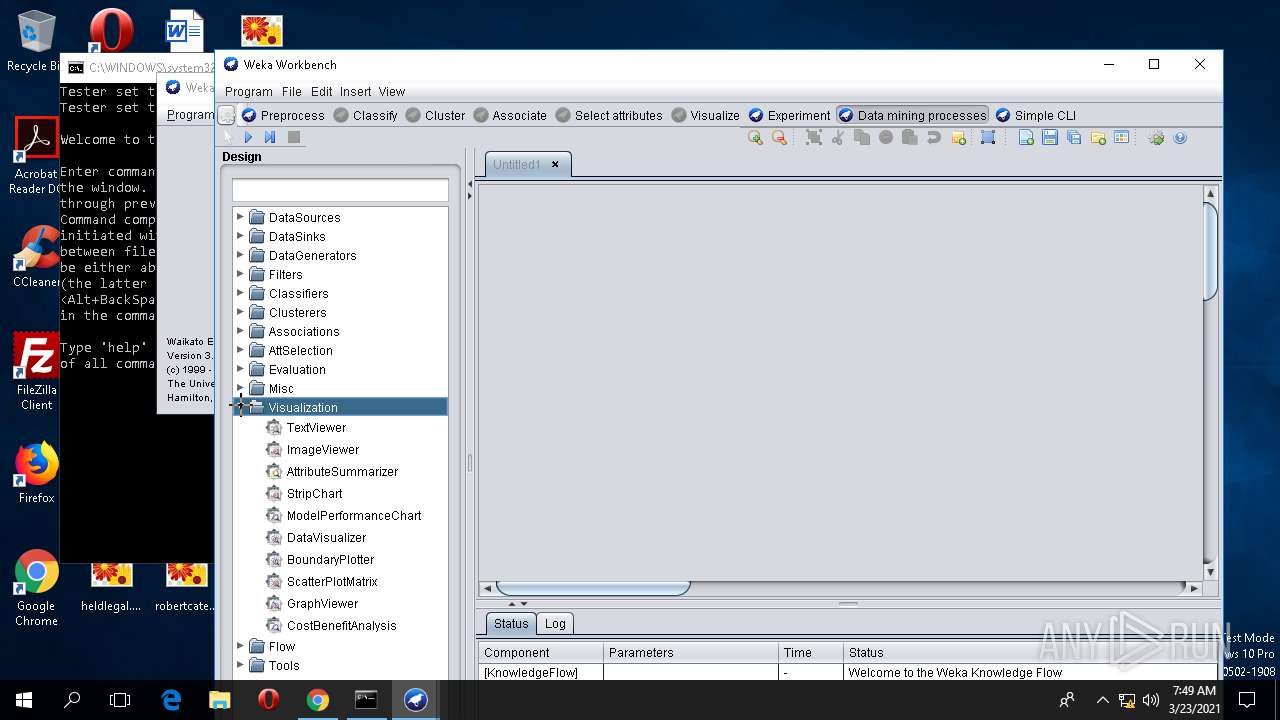The image size is (1280, 720).
Task: Click the Zoom out toolbar icon
Action: pos(779,138)
